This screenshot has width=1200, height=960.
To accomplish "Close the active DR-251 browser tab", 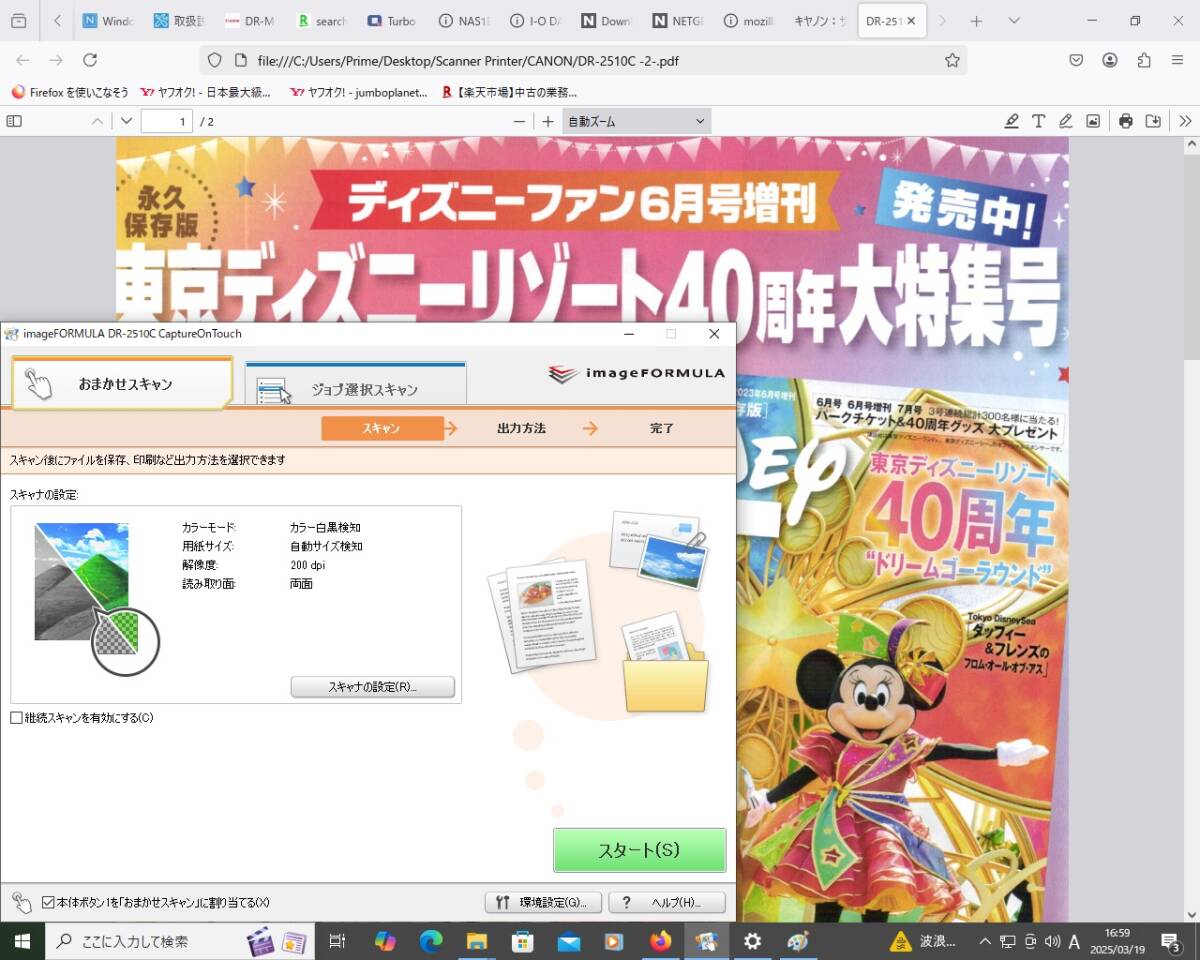I will [x=911, y=21].
